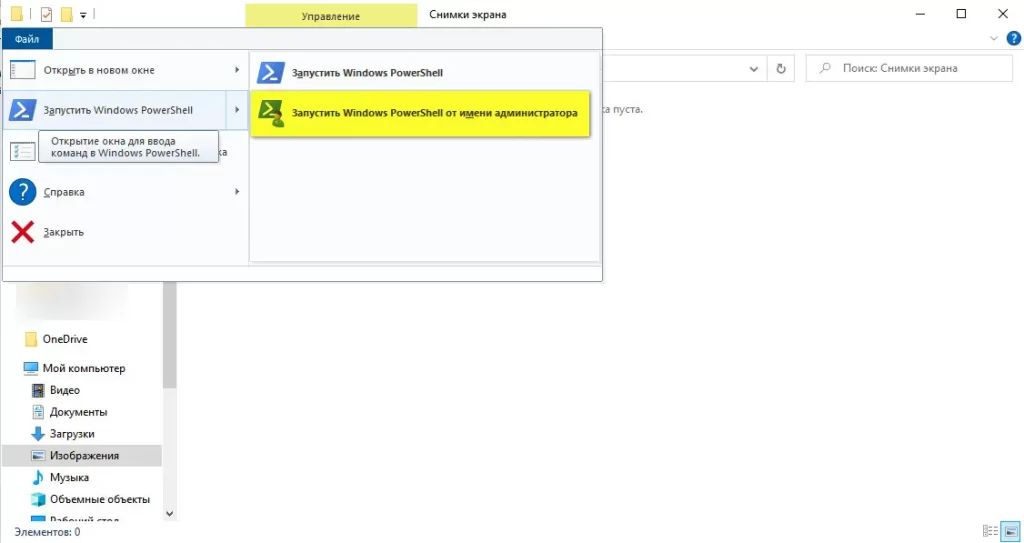Click the Мой компьютер monitor icon
The width and height of the screenshot is (1024, 543).
(31, 368)
